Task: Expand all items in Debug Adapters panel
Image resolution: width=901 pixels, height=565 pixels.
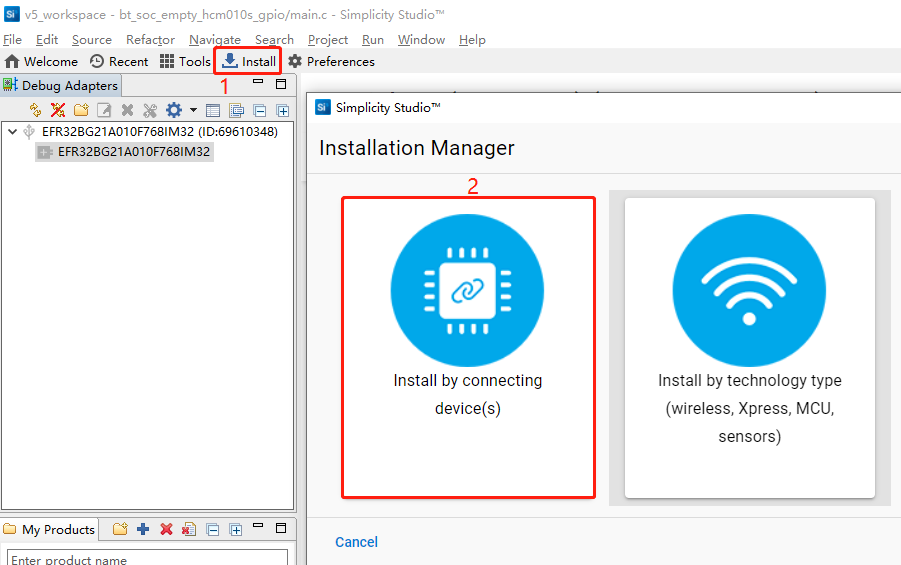Action: click(x=282, y=110)
